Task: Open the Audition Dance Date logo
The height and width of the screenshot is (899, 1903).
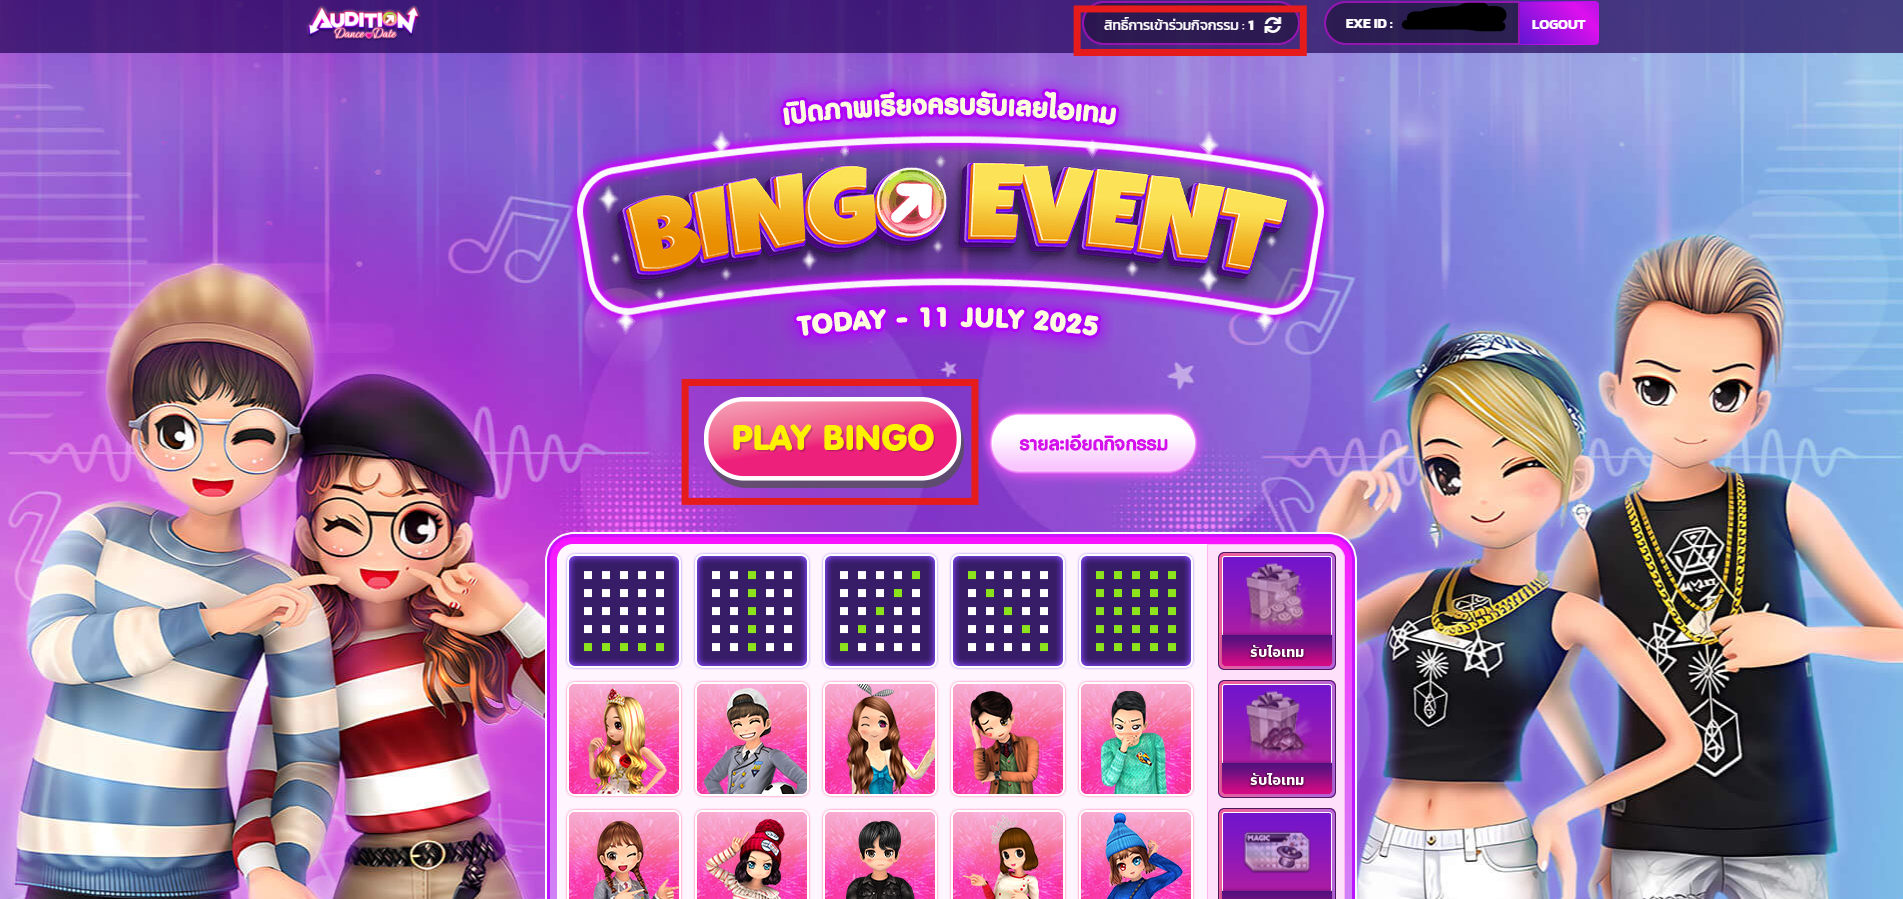Action: pos(364,23)
